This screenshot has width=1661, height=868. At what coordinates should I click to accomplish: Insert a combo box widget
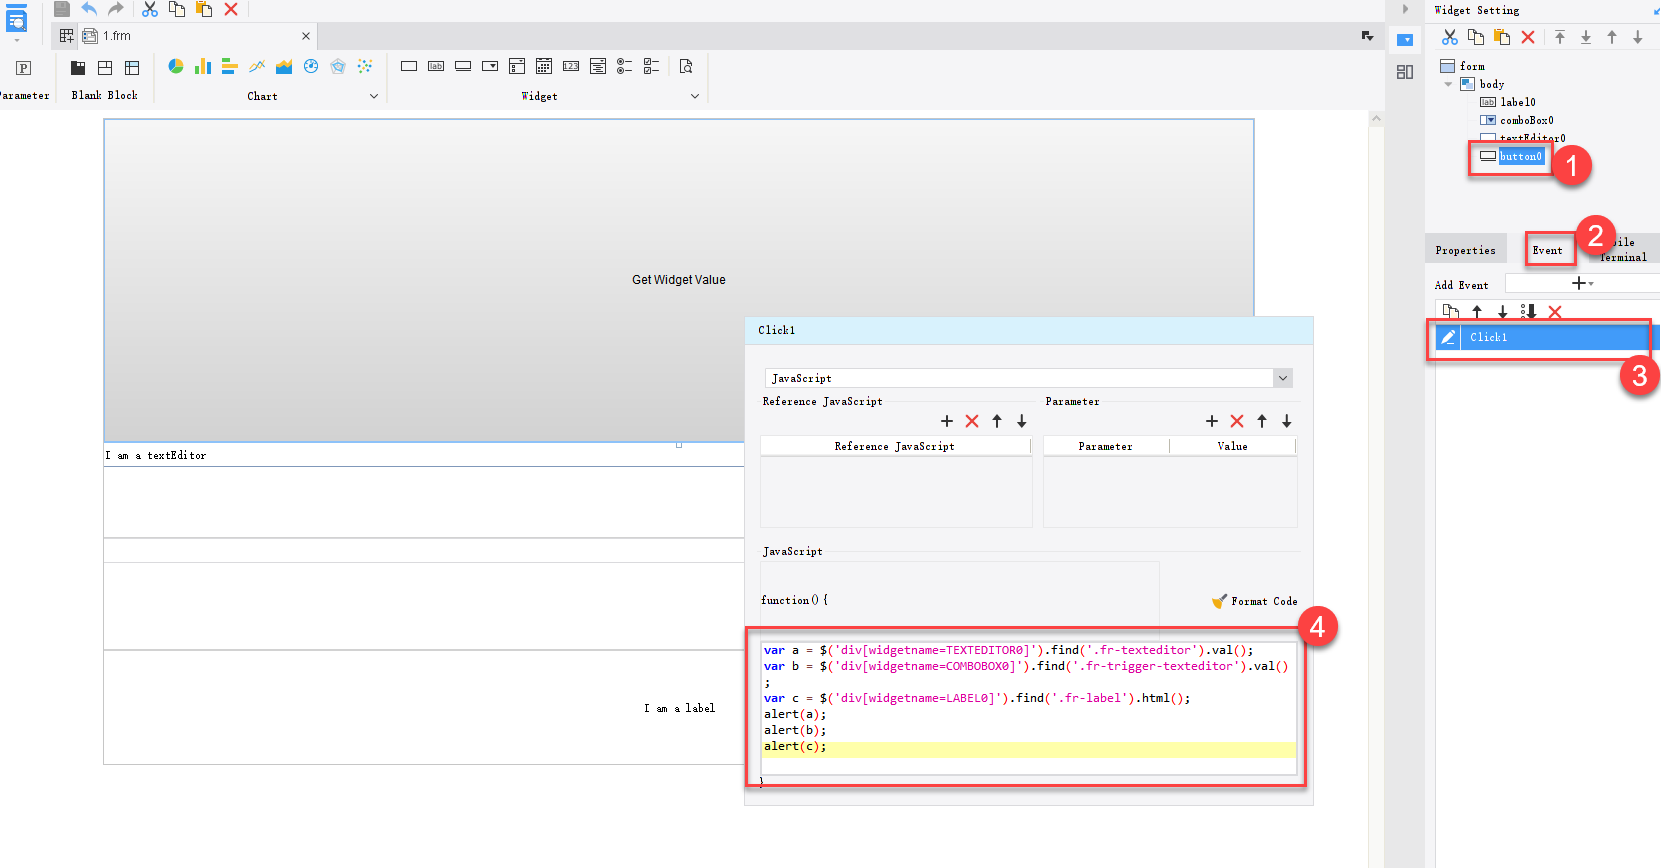tap(490, 66)
